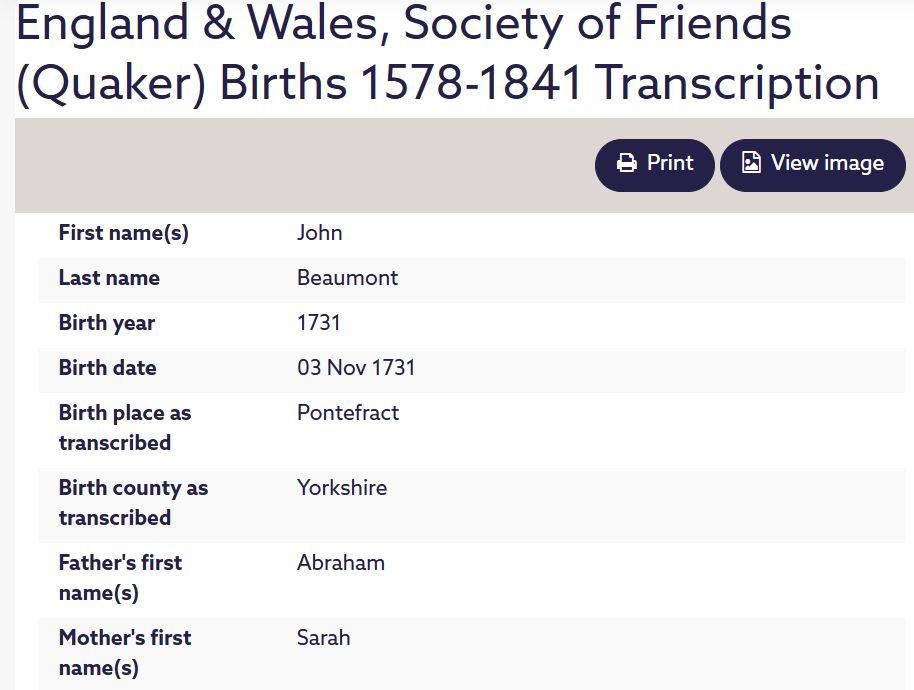Image resolution: width=914 pixels, height=690 pixels.
Task: Select the birth place value Pontefract
Action: point(348,413)
